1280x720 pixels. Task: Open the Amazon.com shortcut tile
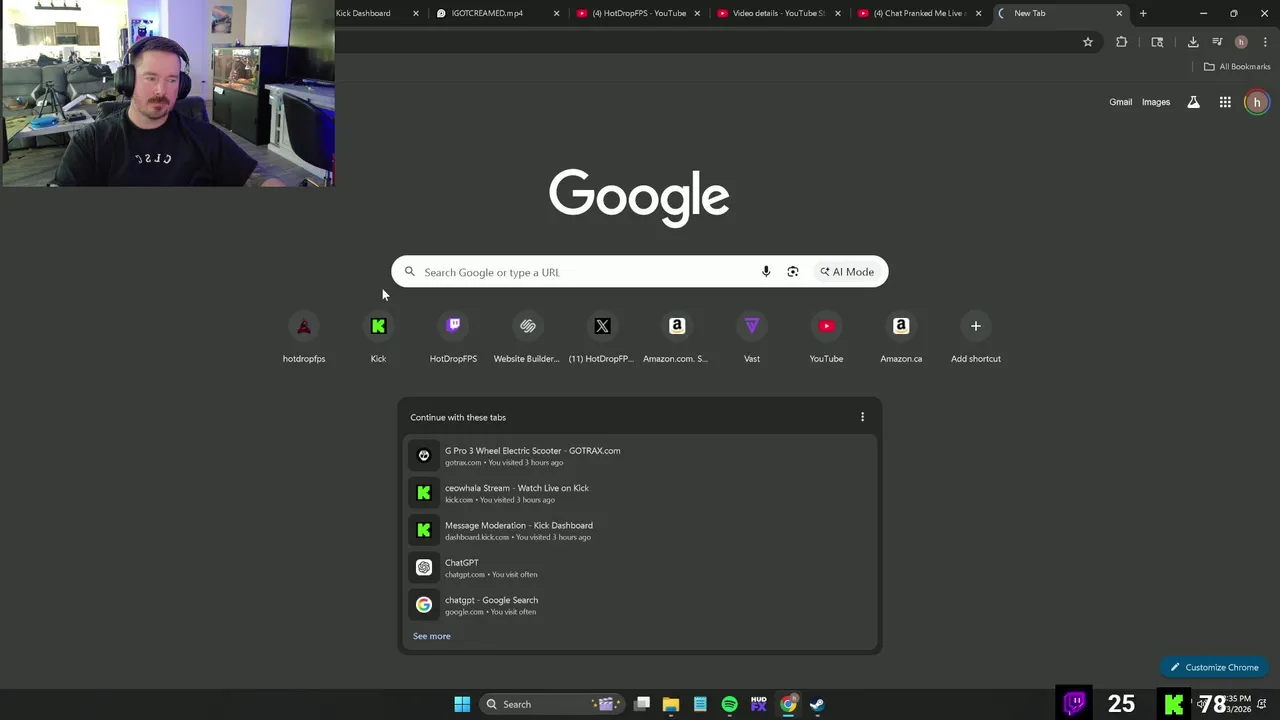[x=677, y=338]
